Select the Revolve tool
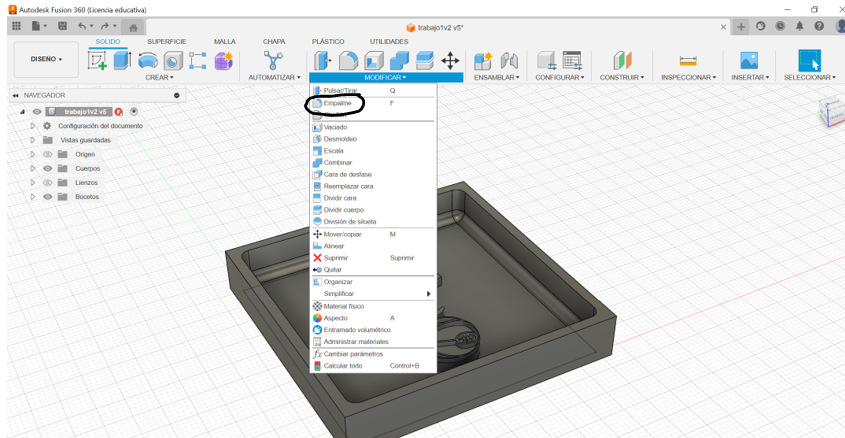Screen dimensions: 845x438 tap(148, 60)
